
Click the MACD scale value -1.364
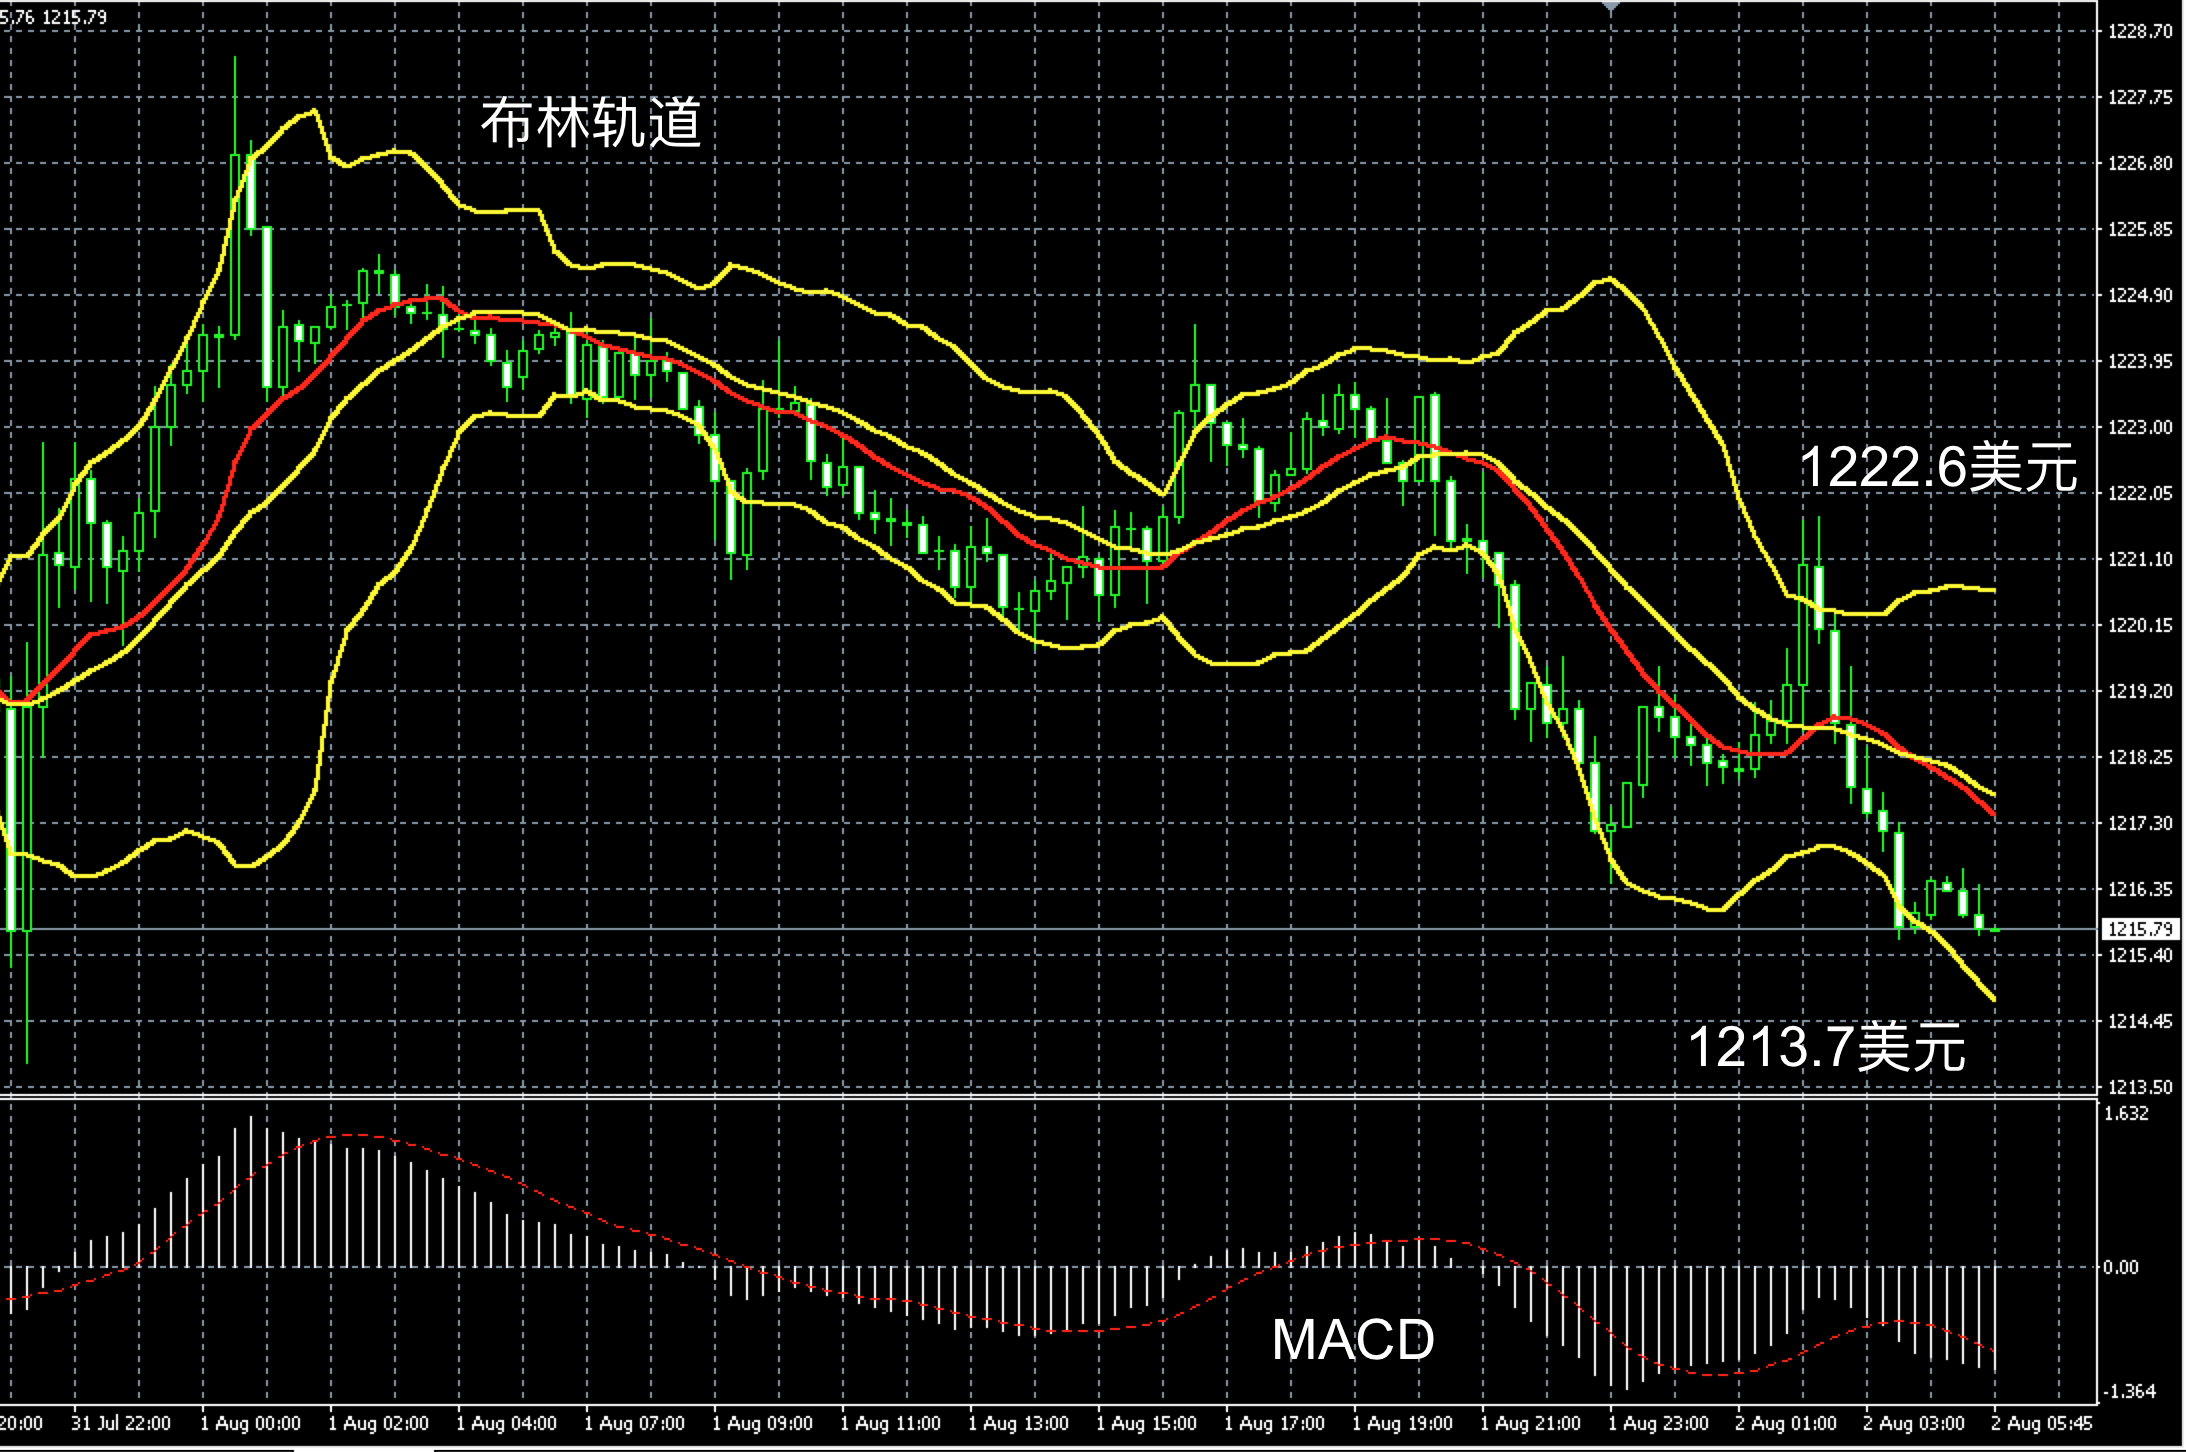[2129, 1391]
